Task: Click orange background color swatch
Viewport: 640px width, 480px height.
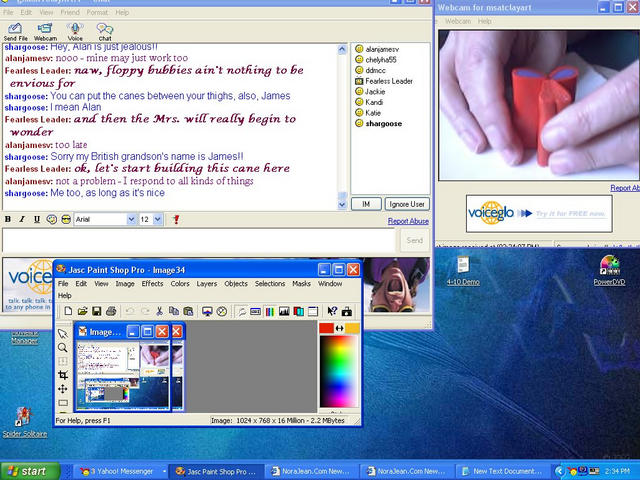Action: (352, 329)
